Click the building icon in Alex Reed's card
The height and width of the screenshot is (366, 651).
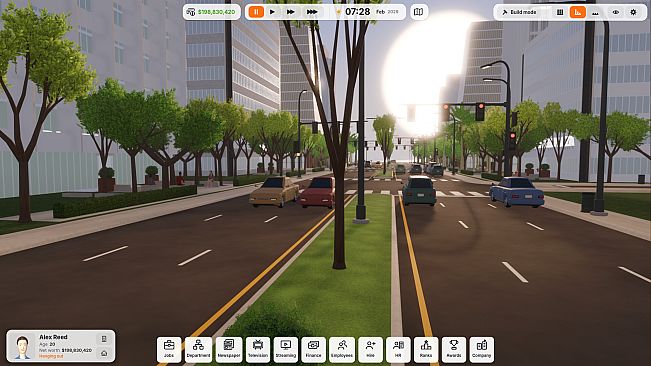pyautogui.click(x=104, y=339)
